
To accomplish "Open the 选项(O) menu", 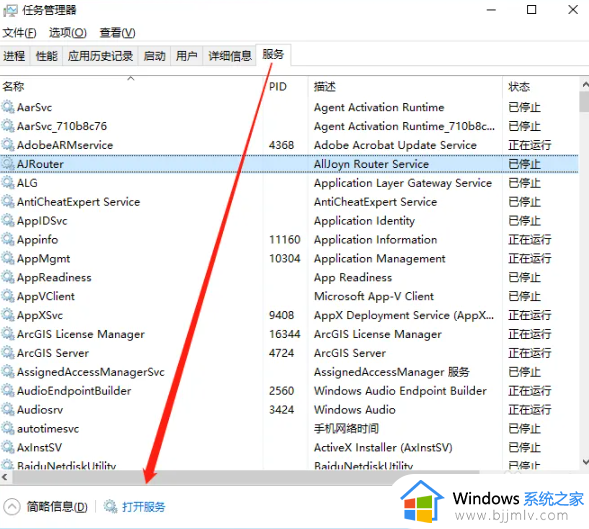I will pos(68,33).
